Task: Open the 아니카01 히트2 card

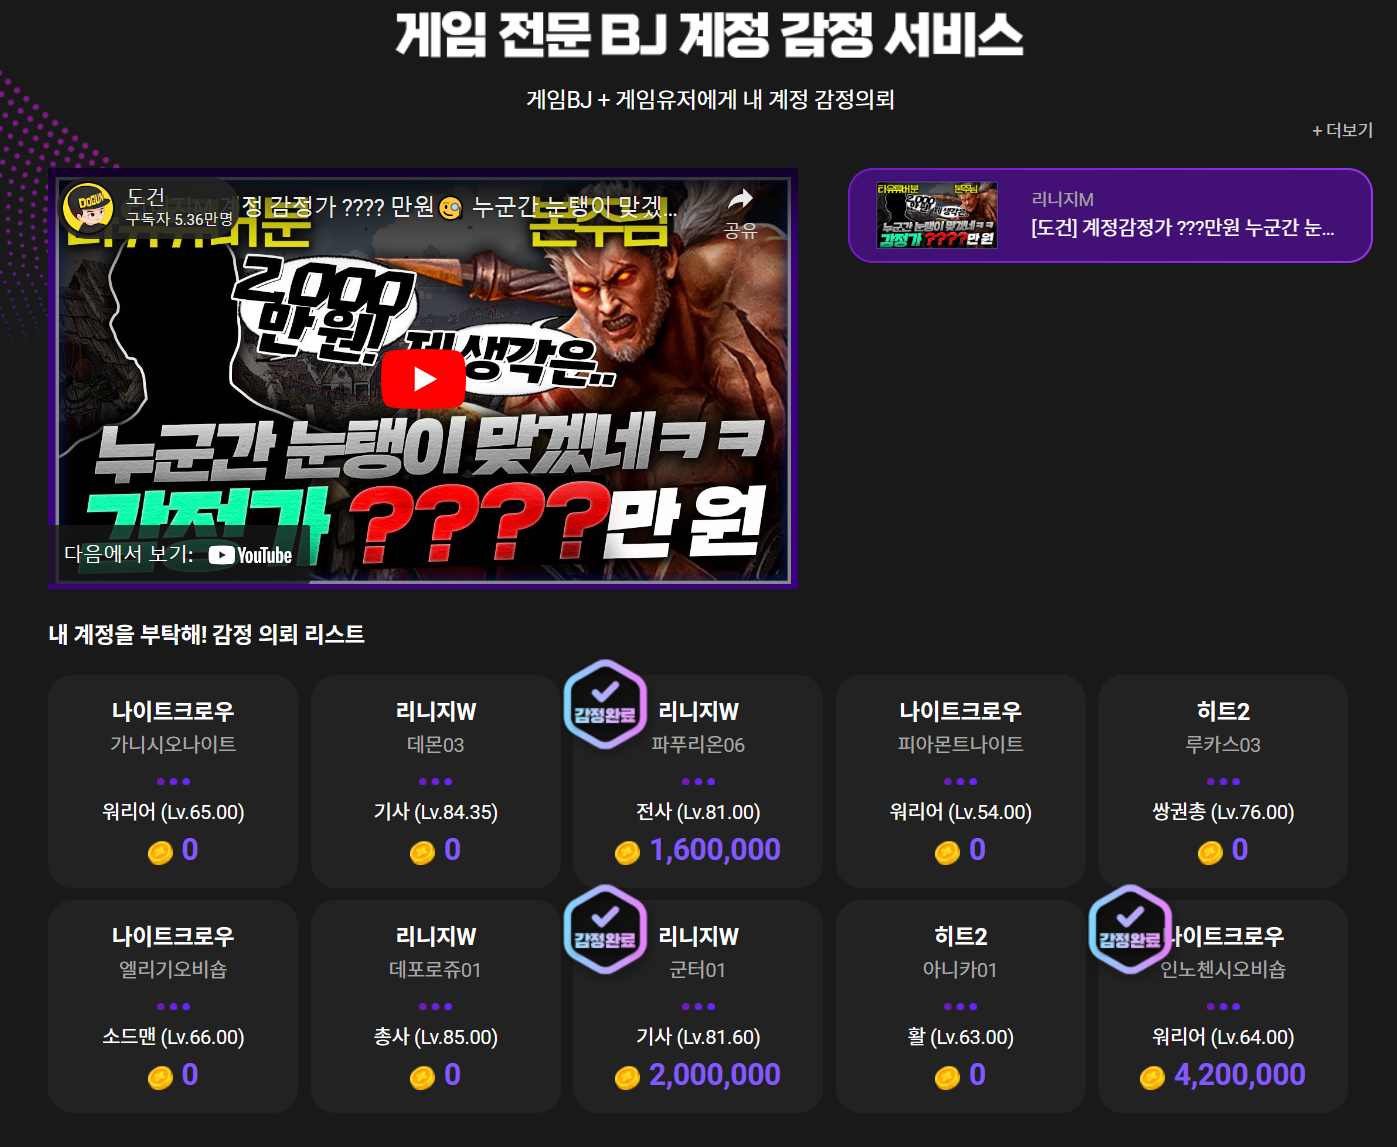Action: (961, 1006)
